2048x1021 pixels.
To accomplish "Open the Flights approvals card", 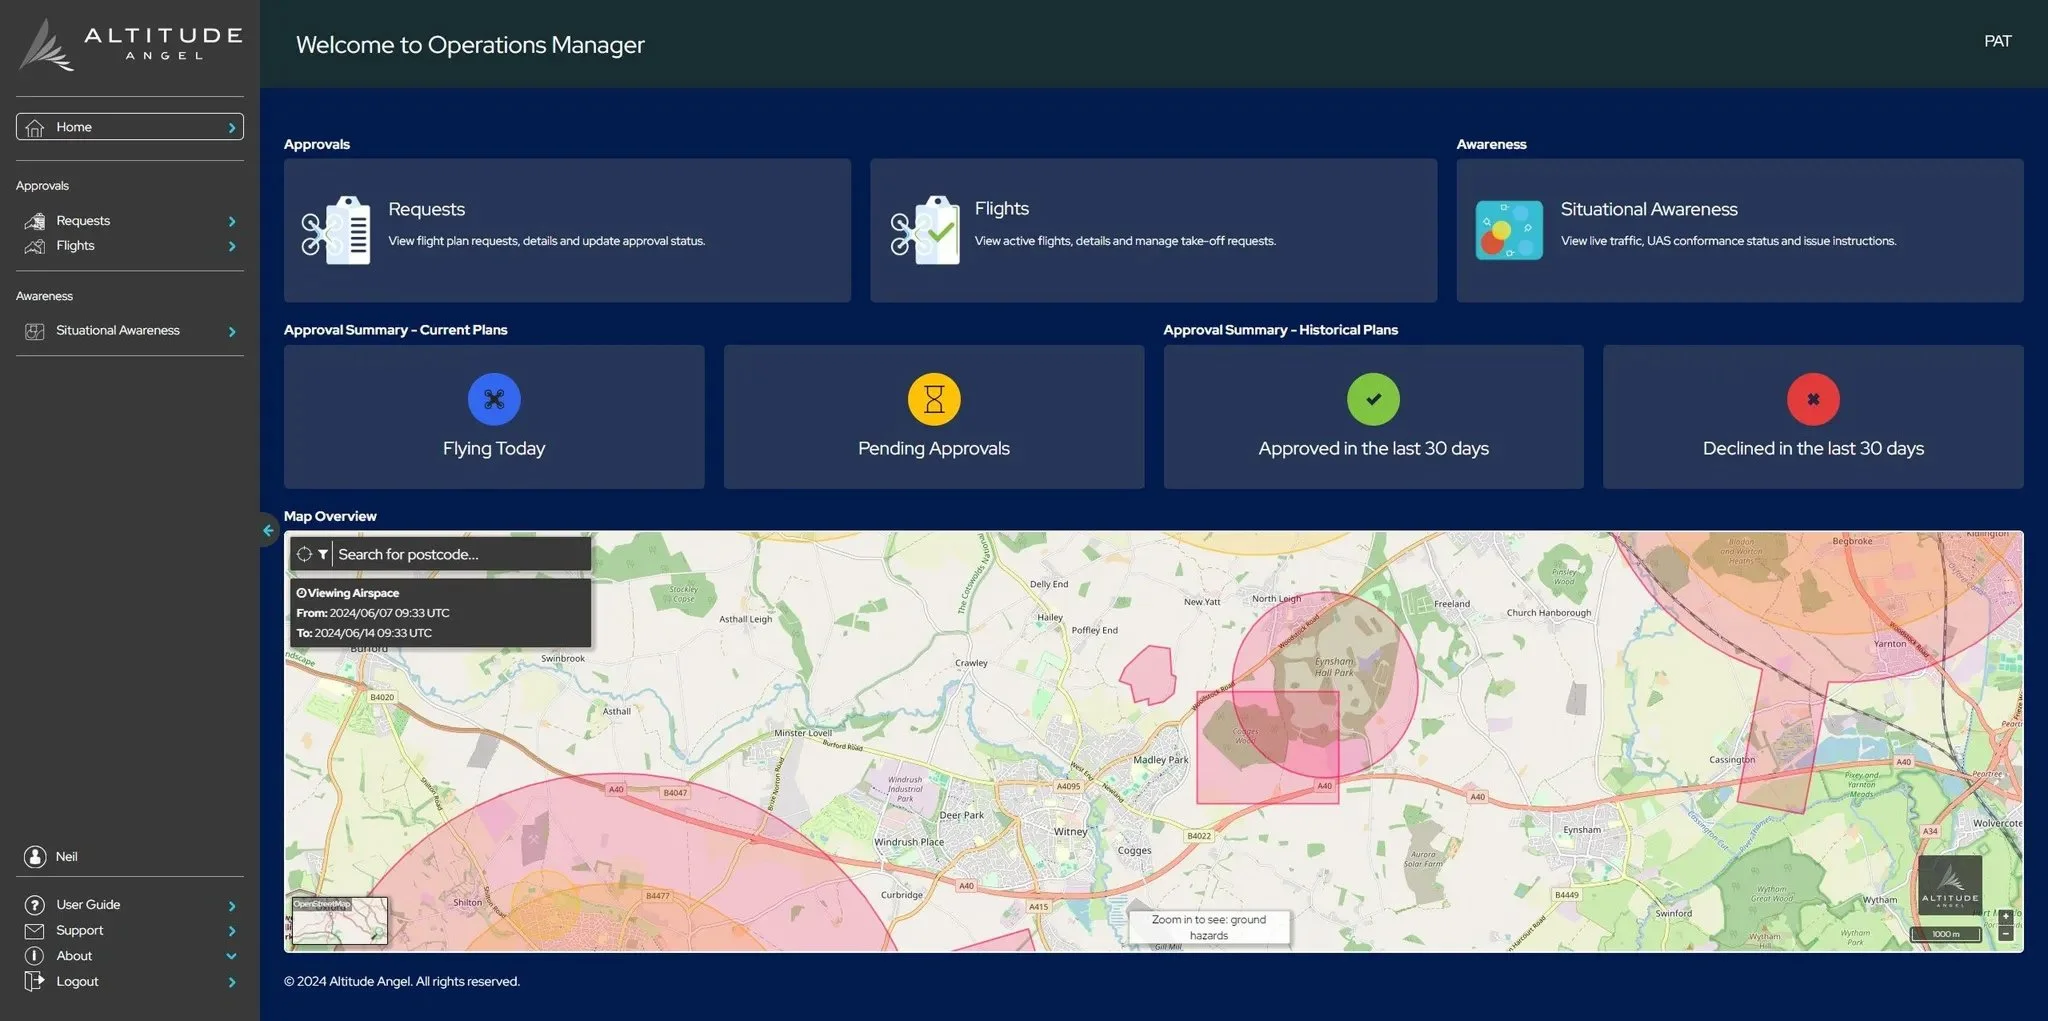I will [x=1153, y=230].
